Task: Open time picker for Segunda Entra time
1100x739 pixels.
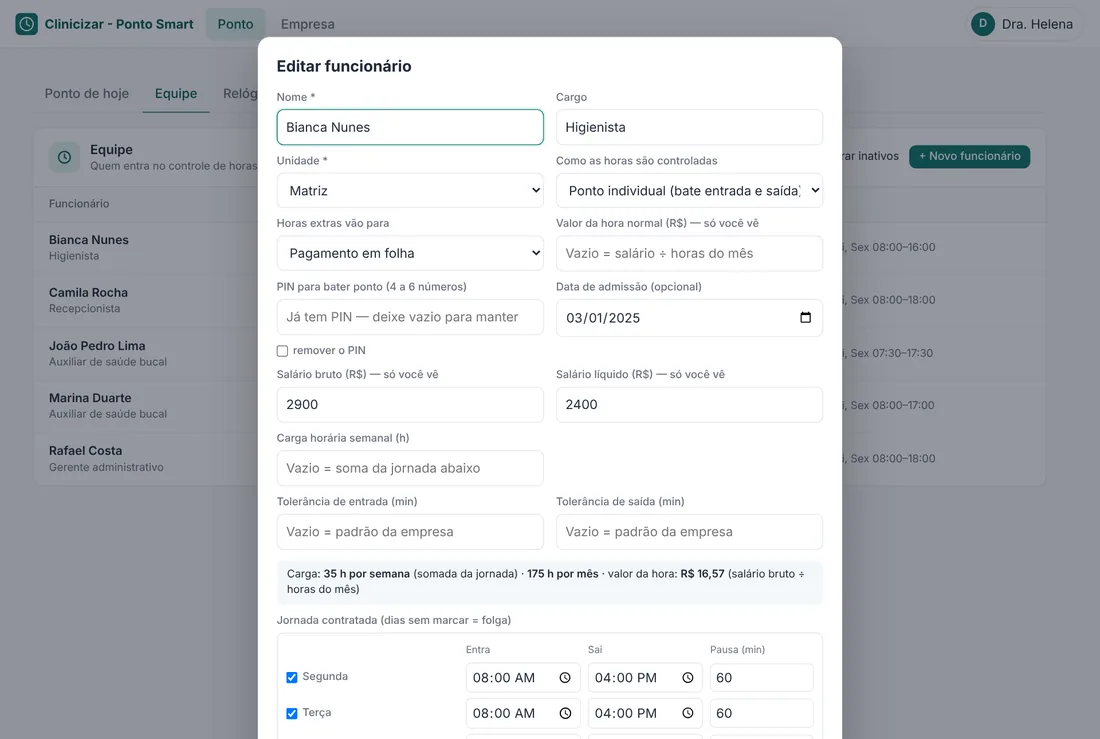Action: click(565, 678)
